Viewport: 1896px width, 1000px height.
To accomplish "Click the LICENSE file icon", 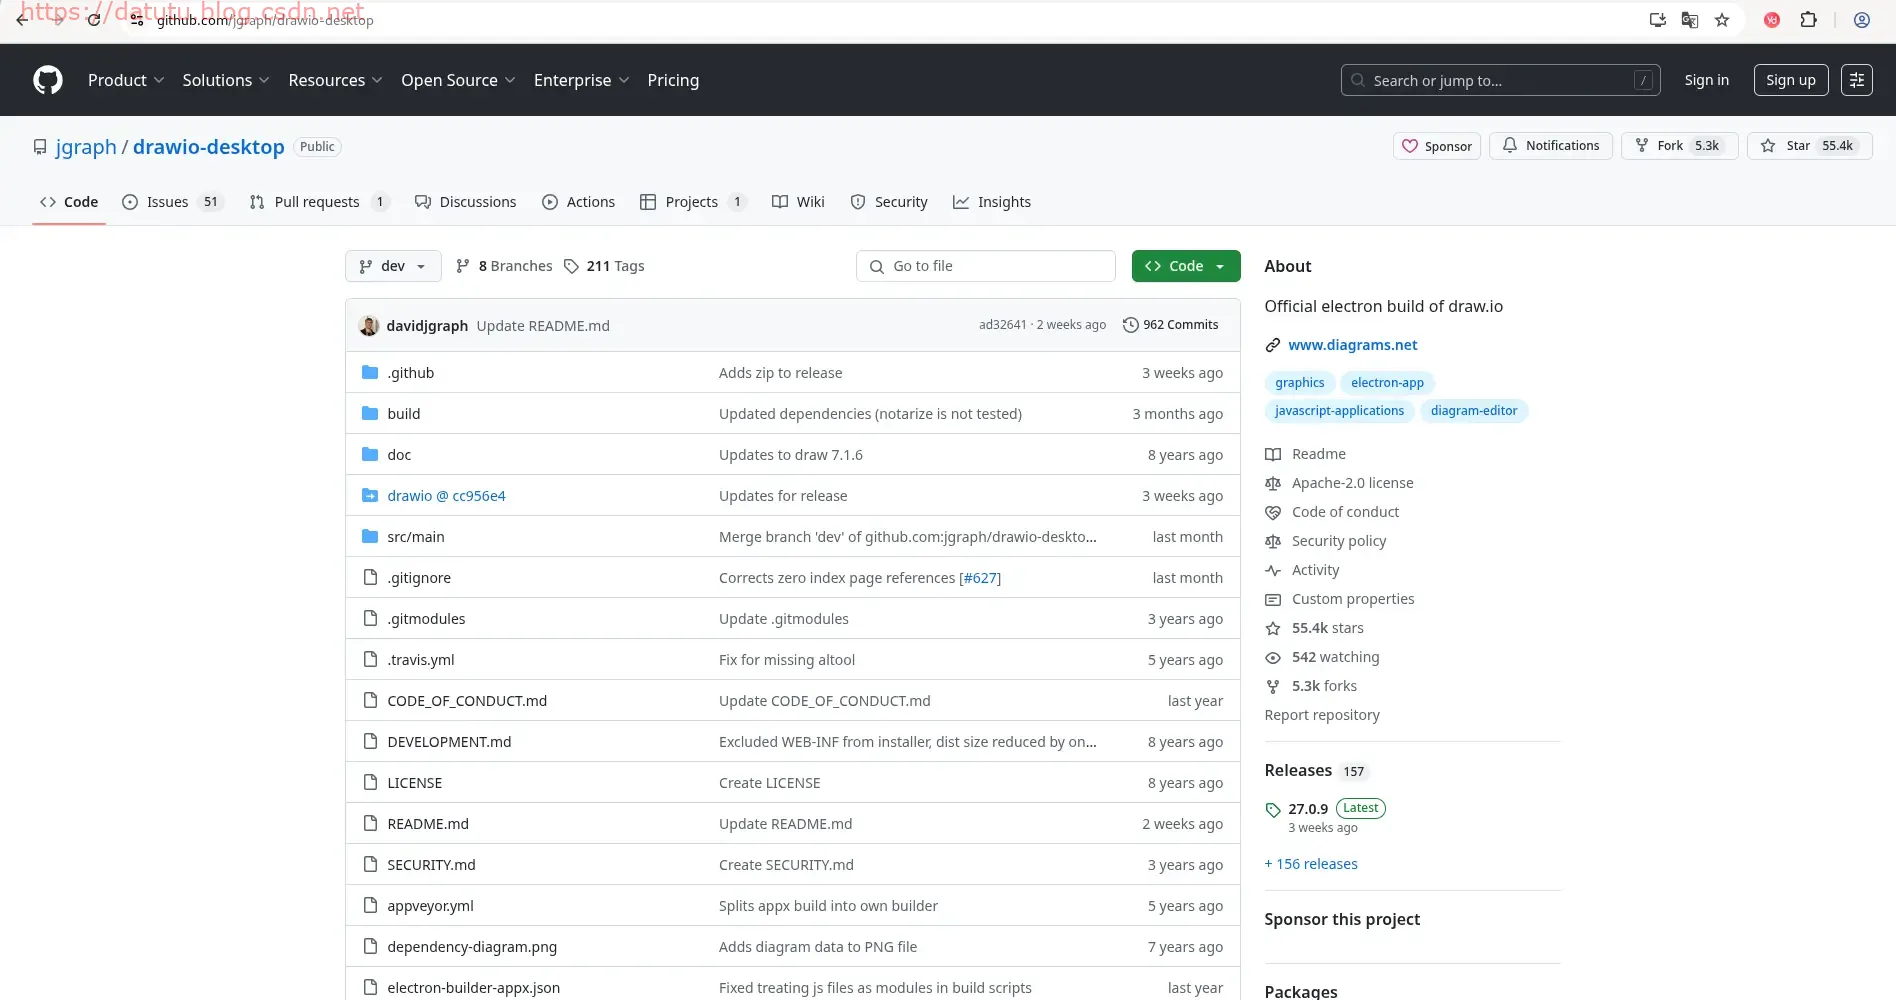I will tap(370, 782).
